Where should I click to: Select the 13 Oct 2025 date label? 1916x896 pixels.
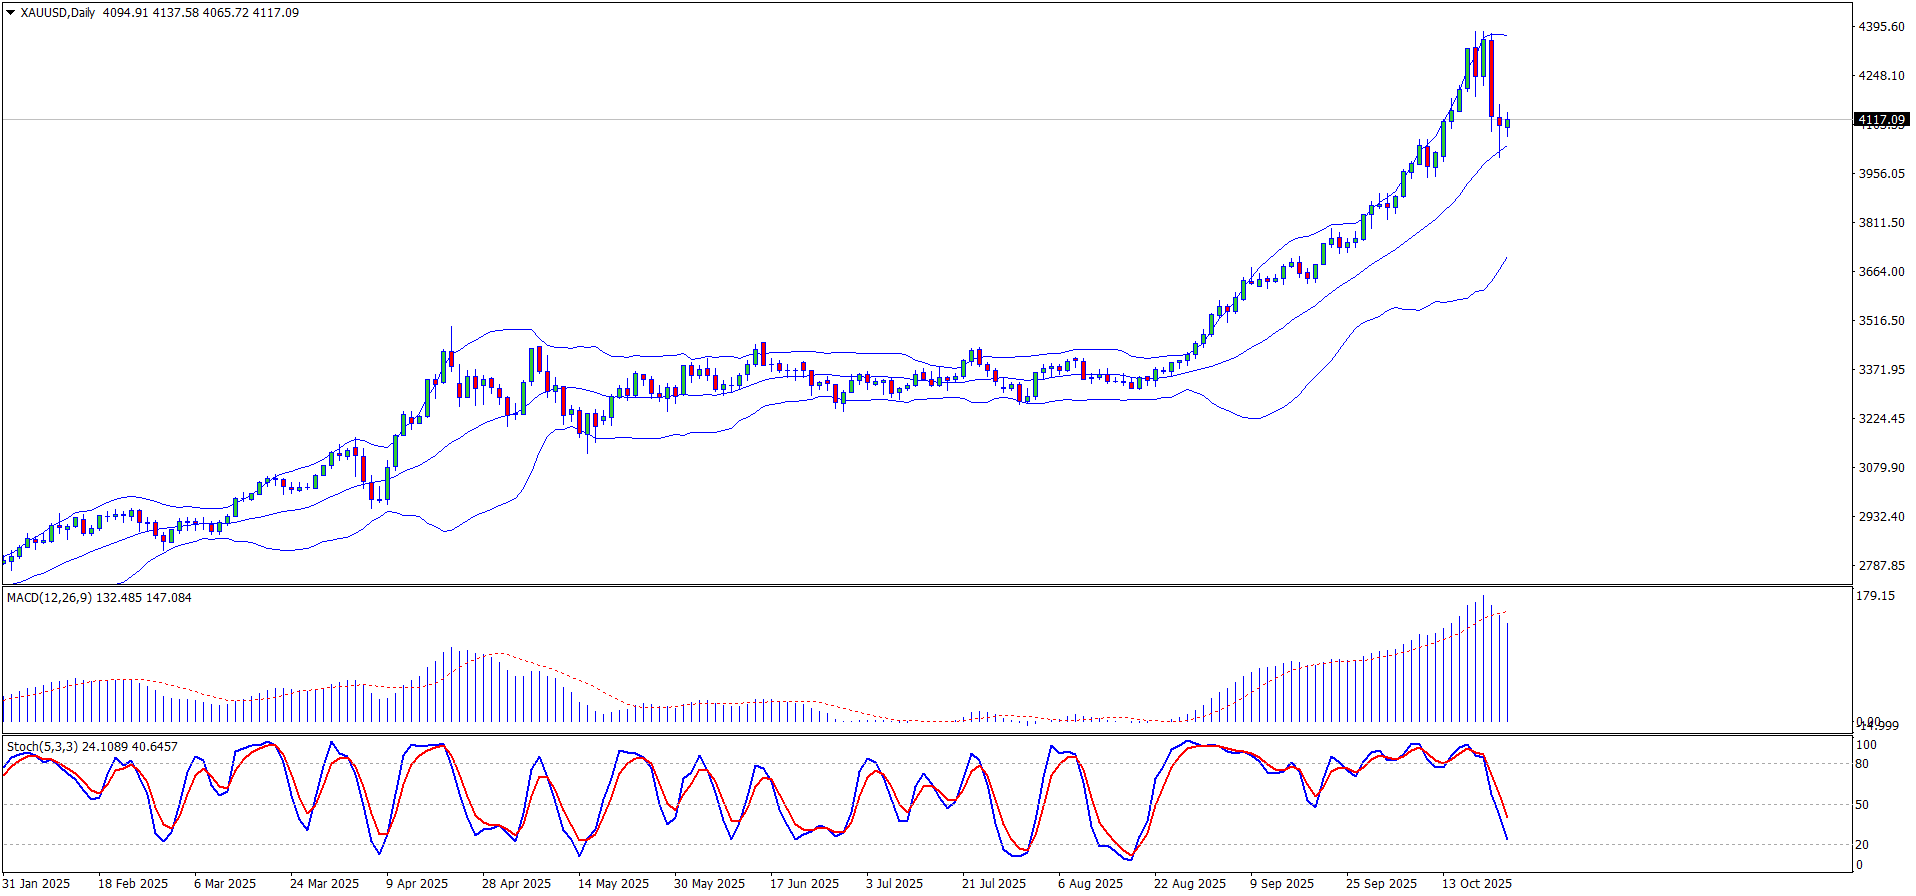[1476, 884]
